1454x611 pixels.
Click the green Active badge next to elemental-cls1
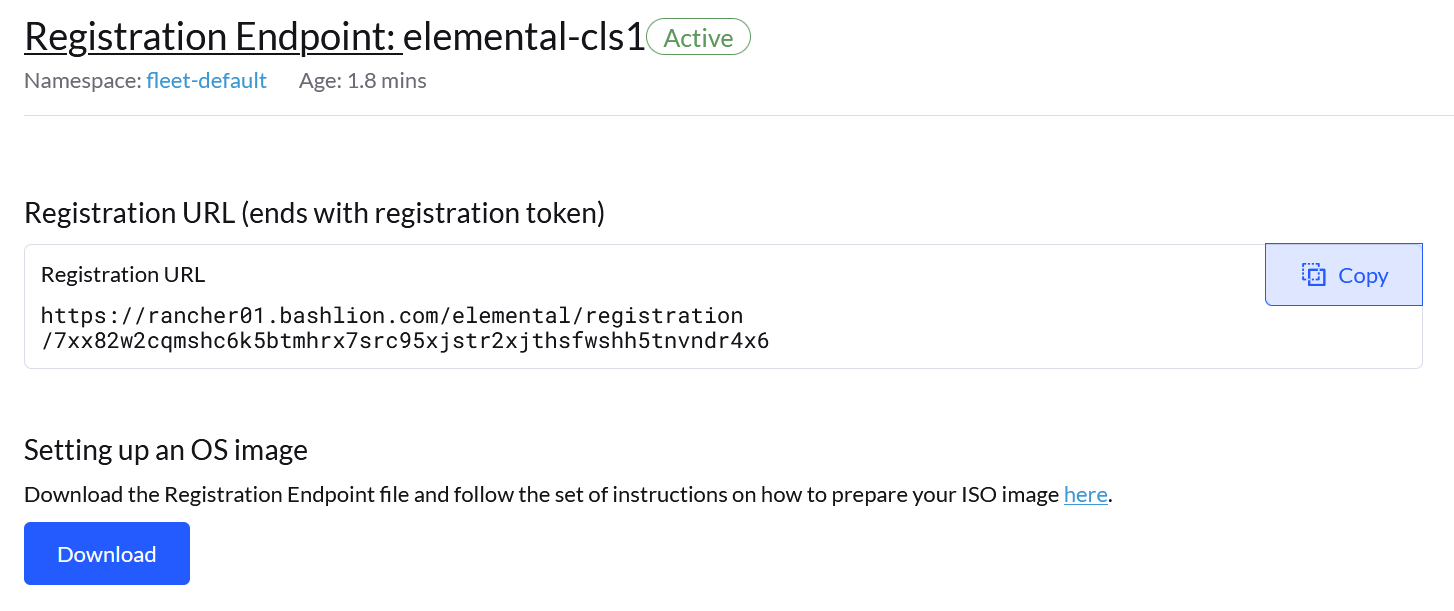698,37
